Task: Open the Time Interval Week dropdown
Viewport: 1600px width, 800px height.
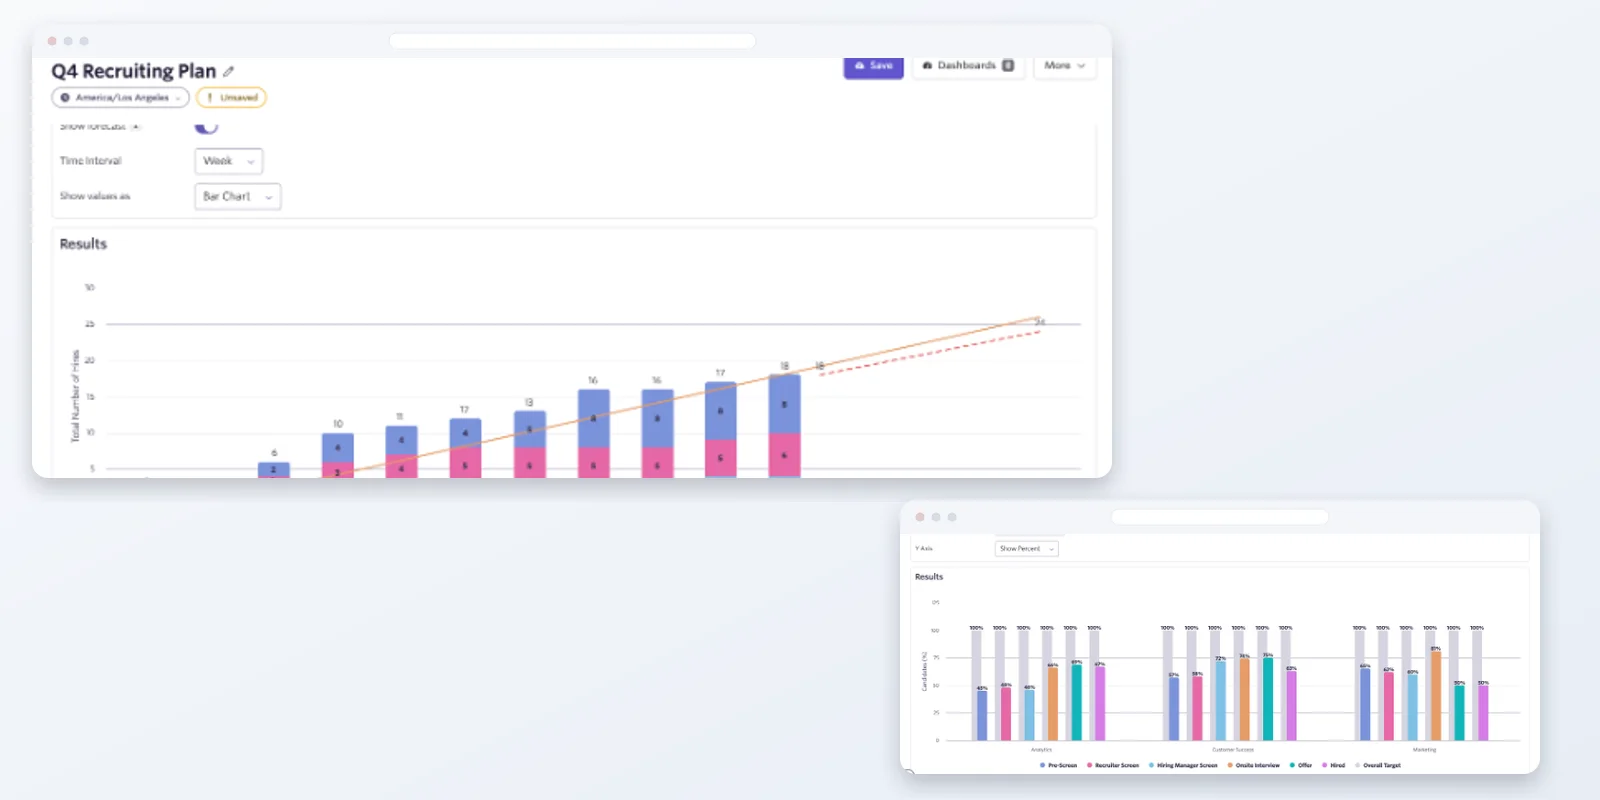Action: click(228, 161)
